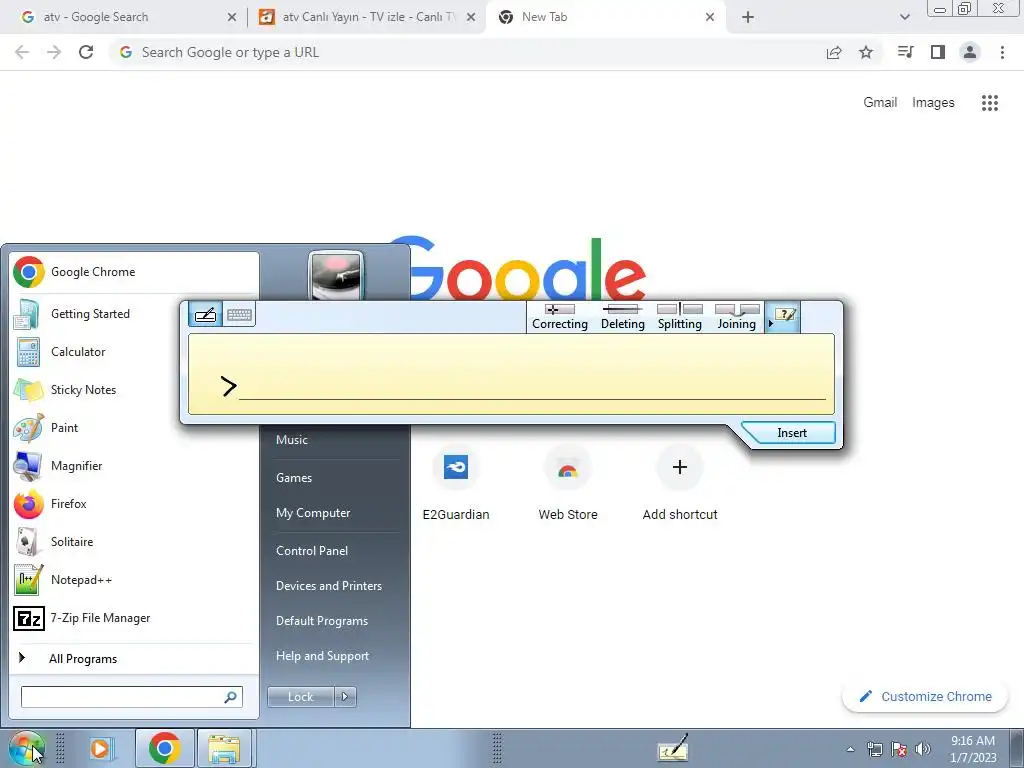Image resolution: width=1024 pixels, height=768 pixels.
Task: Click the Add shortcut button
Action: (680, 485)
